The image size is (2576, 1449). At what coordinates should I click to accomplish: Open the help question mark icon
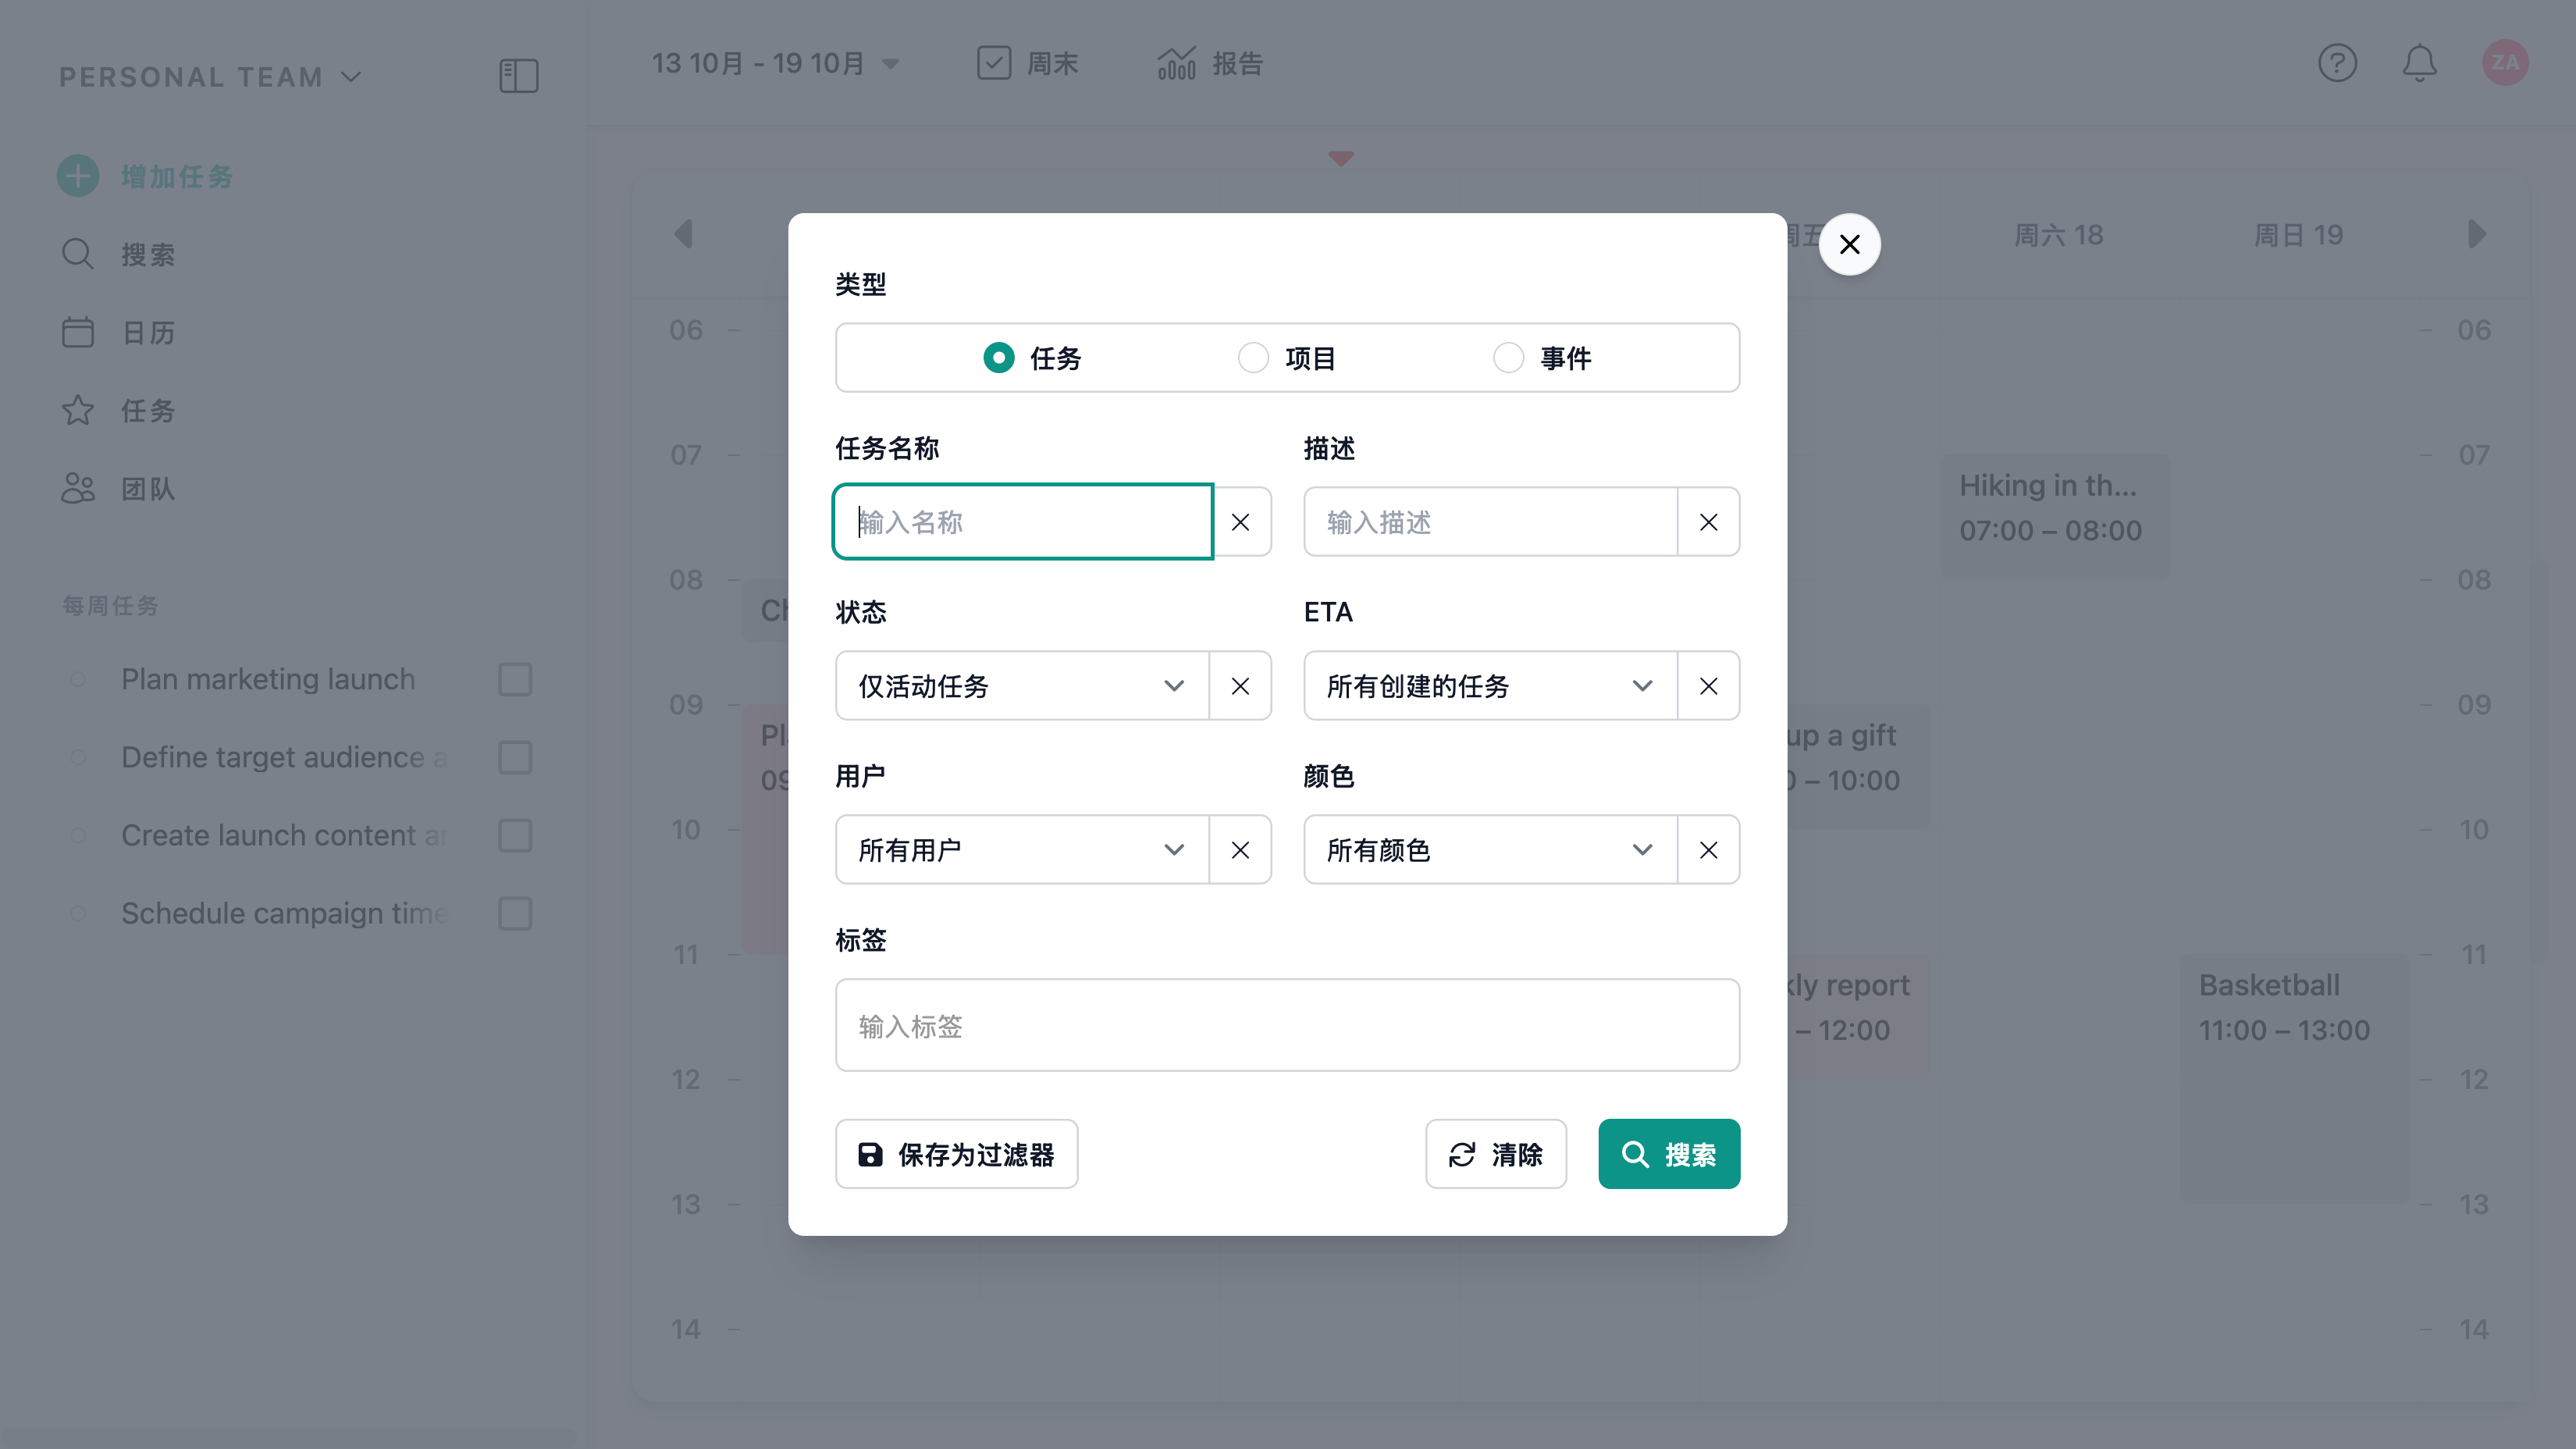2337,63
